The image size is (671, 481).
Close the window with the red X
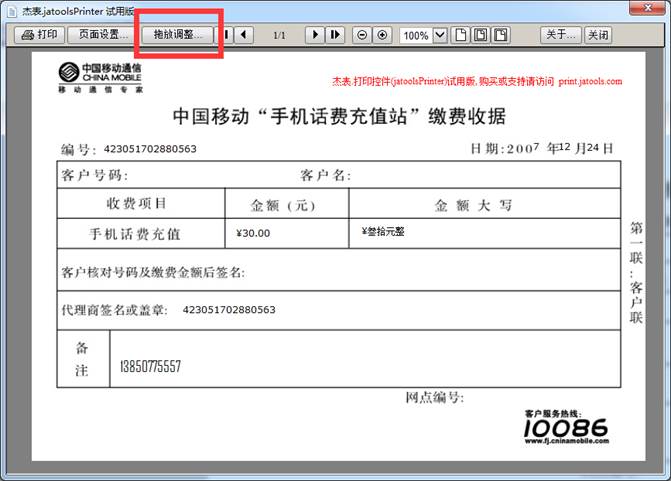pos(648,8)
